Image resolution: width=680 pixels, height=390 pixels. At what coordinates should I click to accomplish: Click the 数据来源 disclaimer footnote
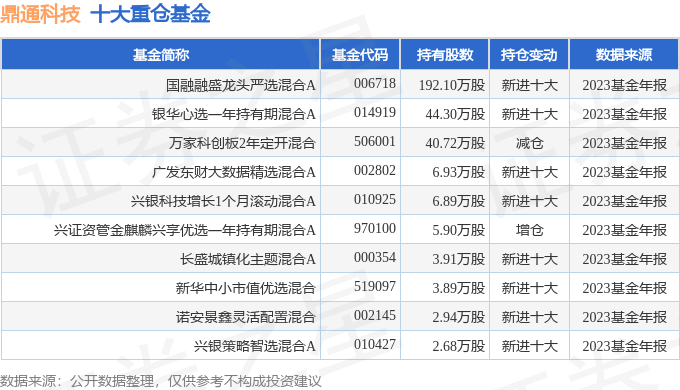tap(160, 381)
